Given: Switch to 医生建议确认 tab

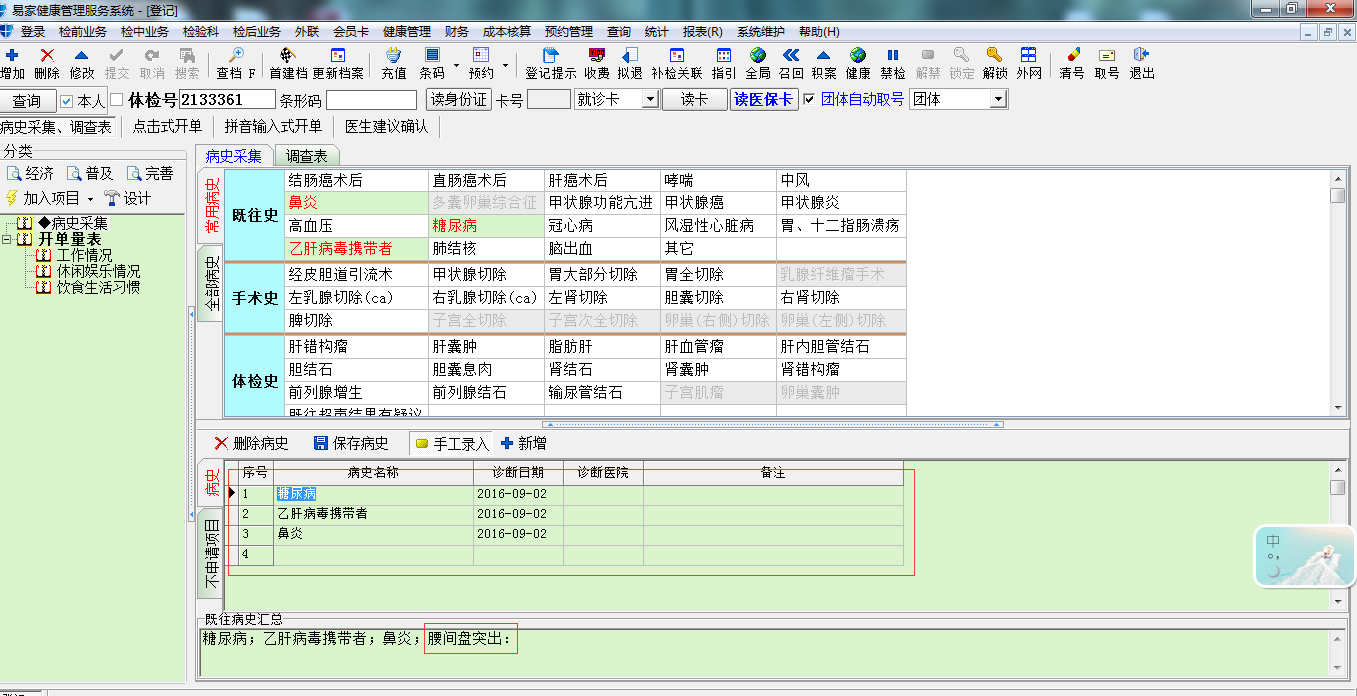Looking at the screenshot, I should (x=386, y=126).
